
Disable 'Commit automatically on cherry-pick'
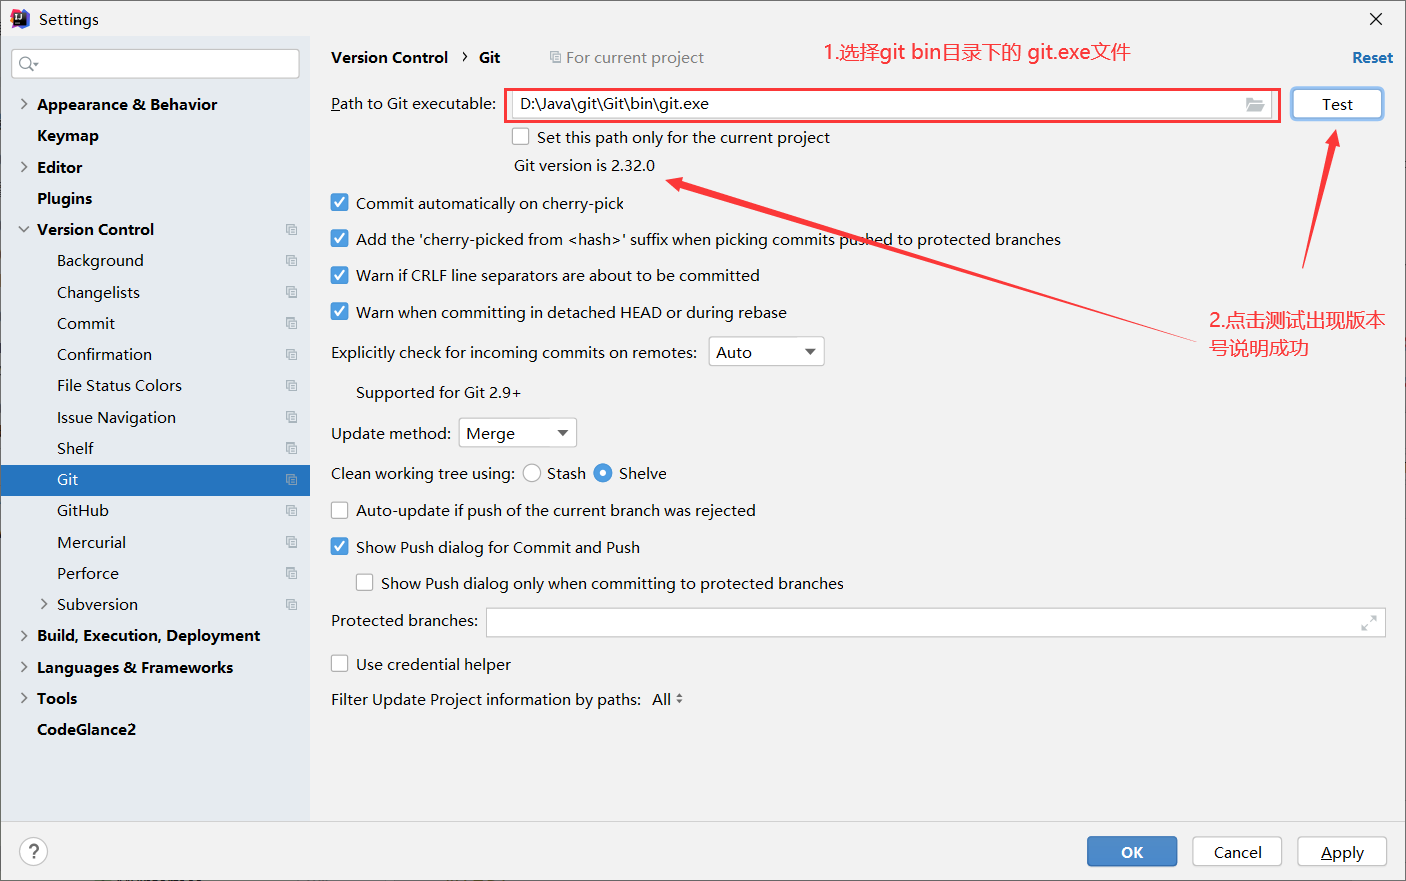click(339, 202)
